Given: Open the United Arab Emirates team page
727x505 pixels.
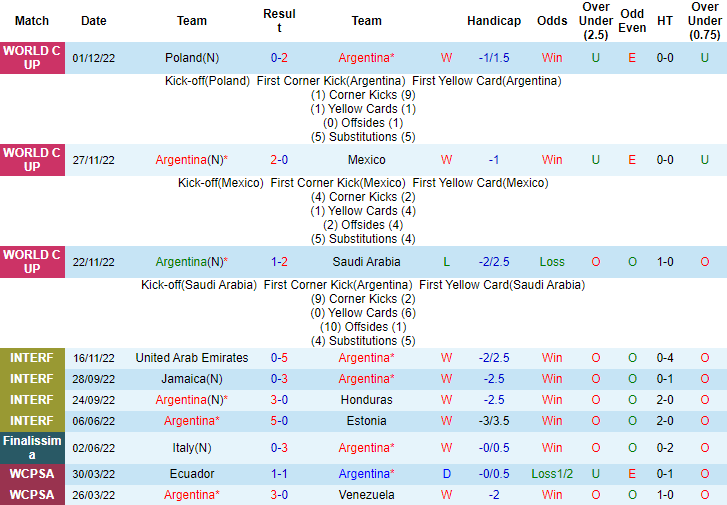Looking at the screenshot, I should point(192,358).
